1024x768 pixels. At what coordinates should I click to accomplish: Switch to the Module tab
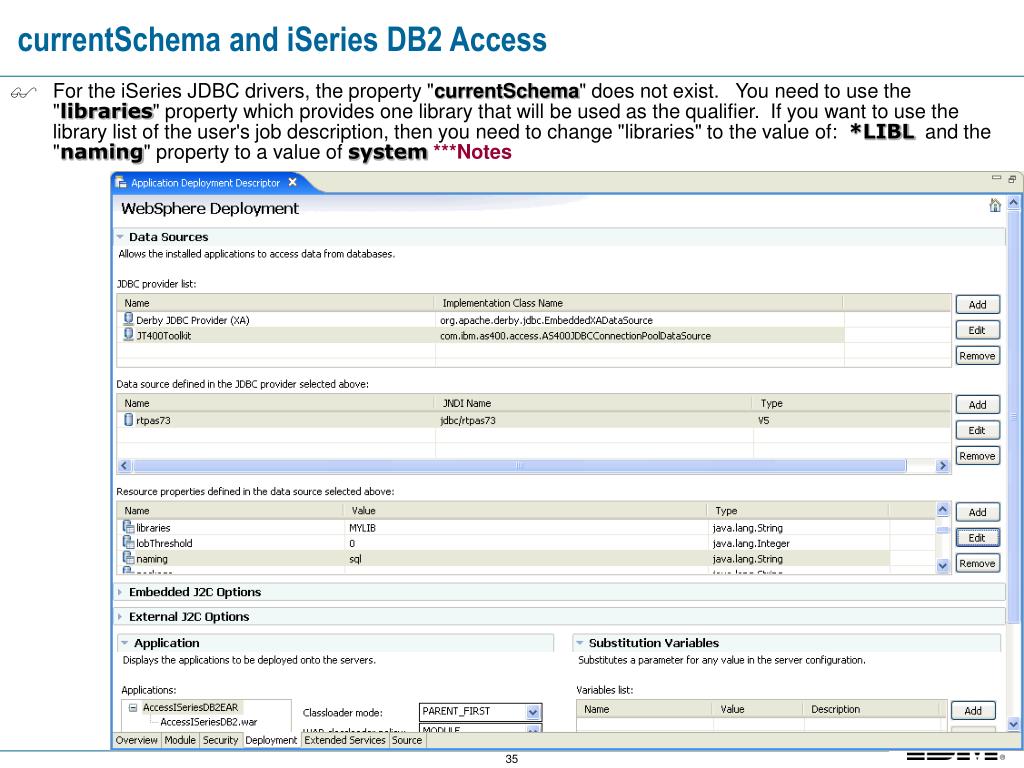180,740
